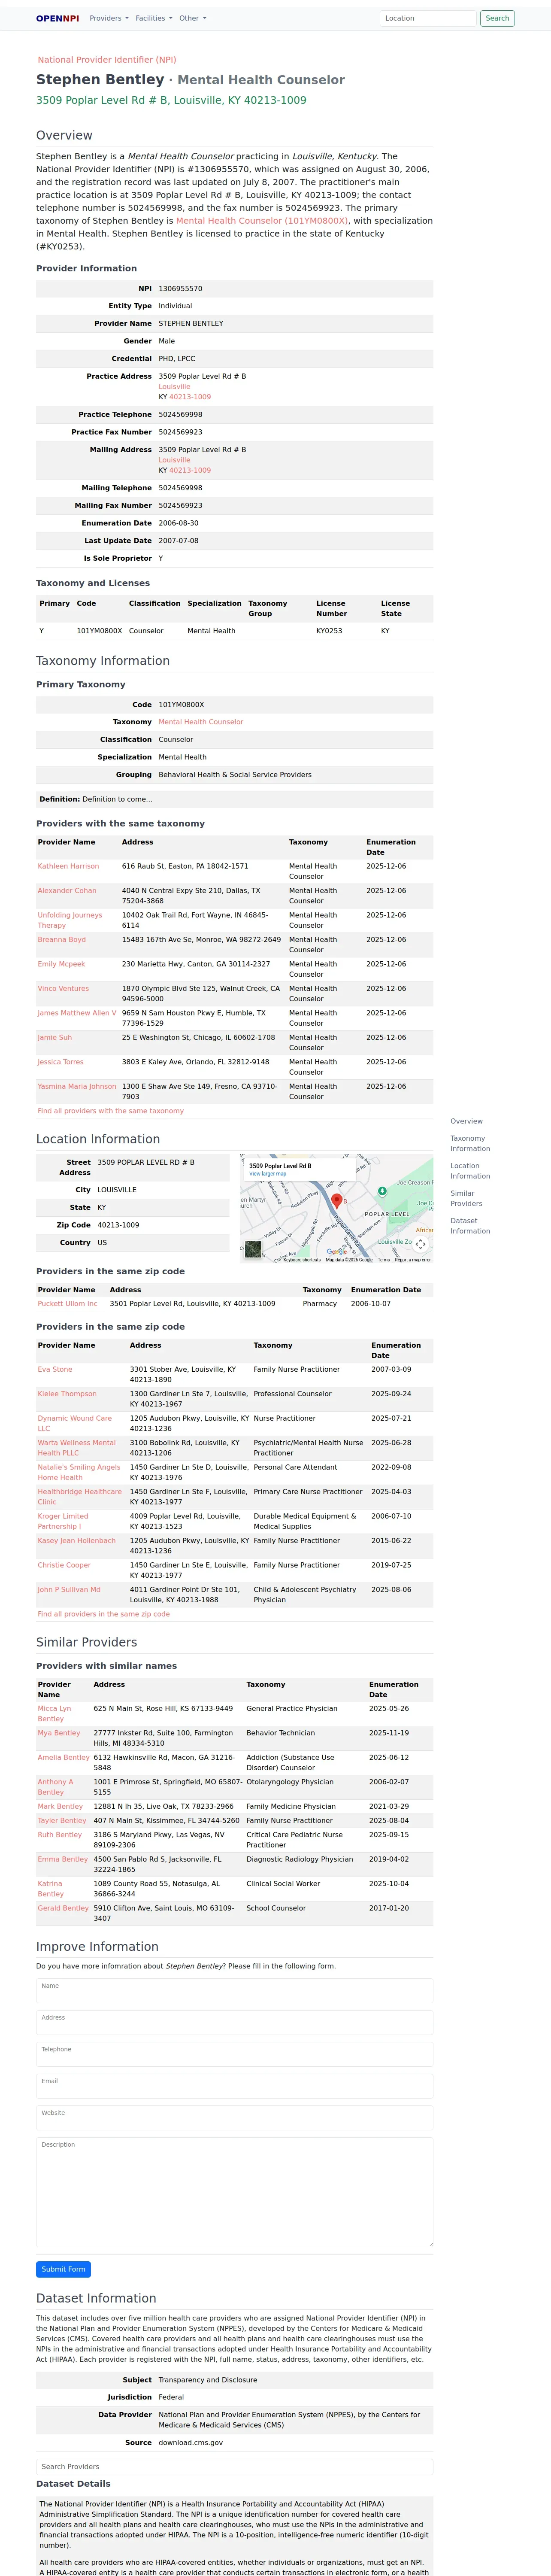Toggle satellite imagery thumbnail on map

coord(253,1248)
